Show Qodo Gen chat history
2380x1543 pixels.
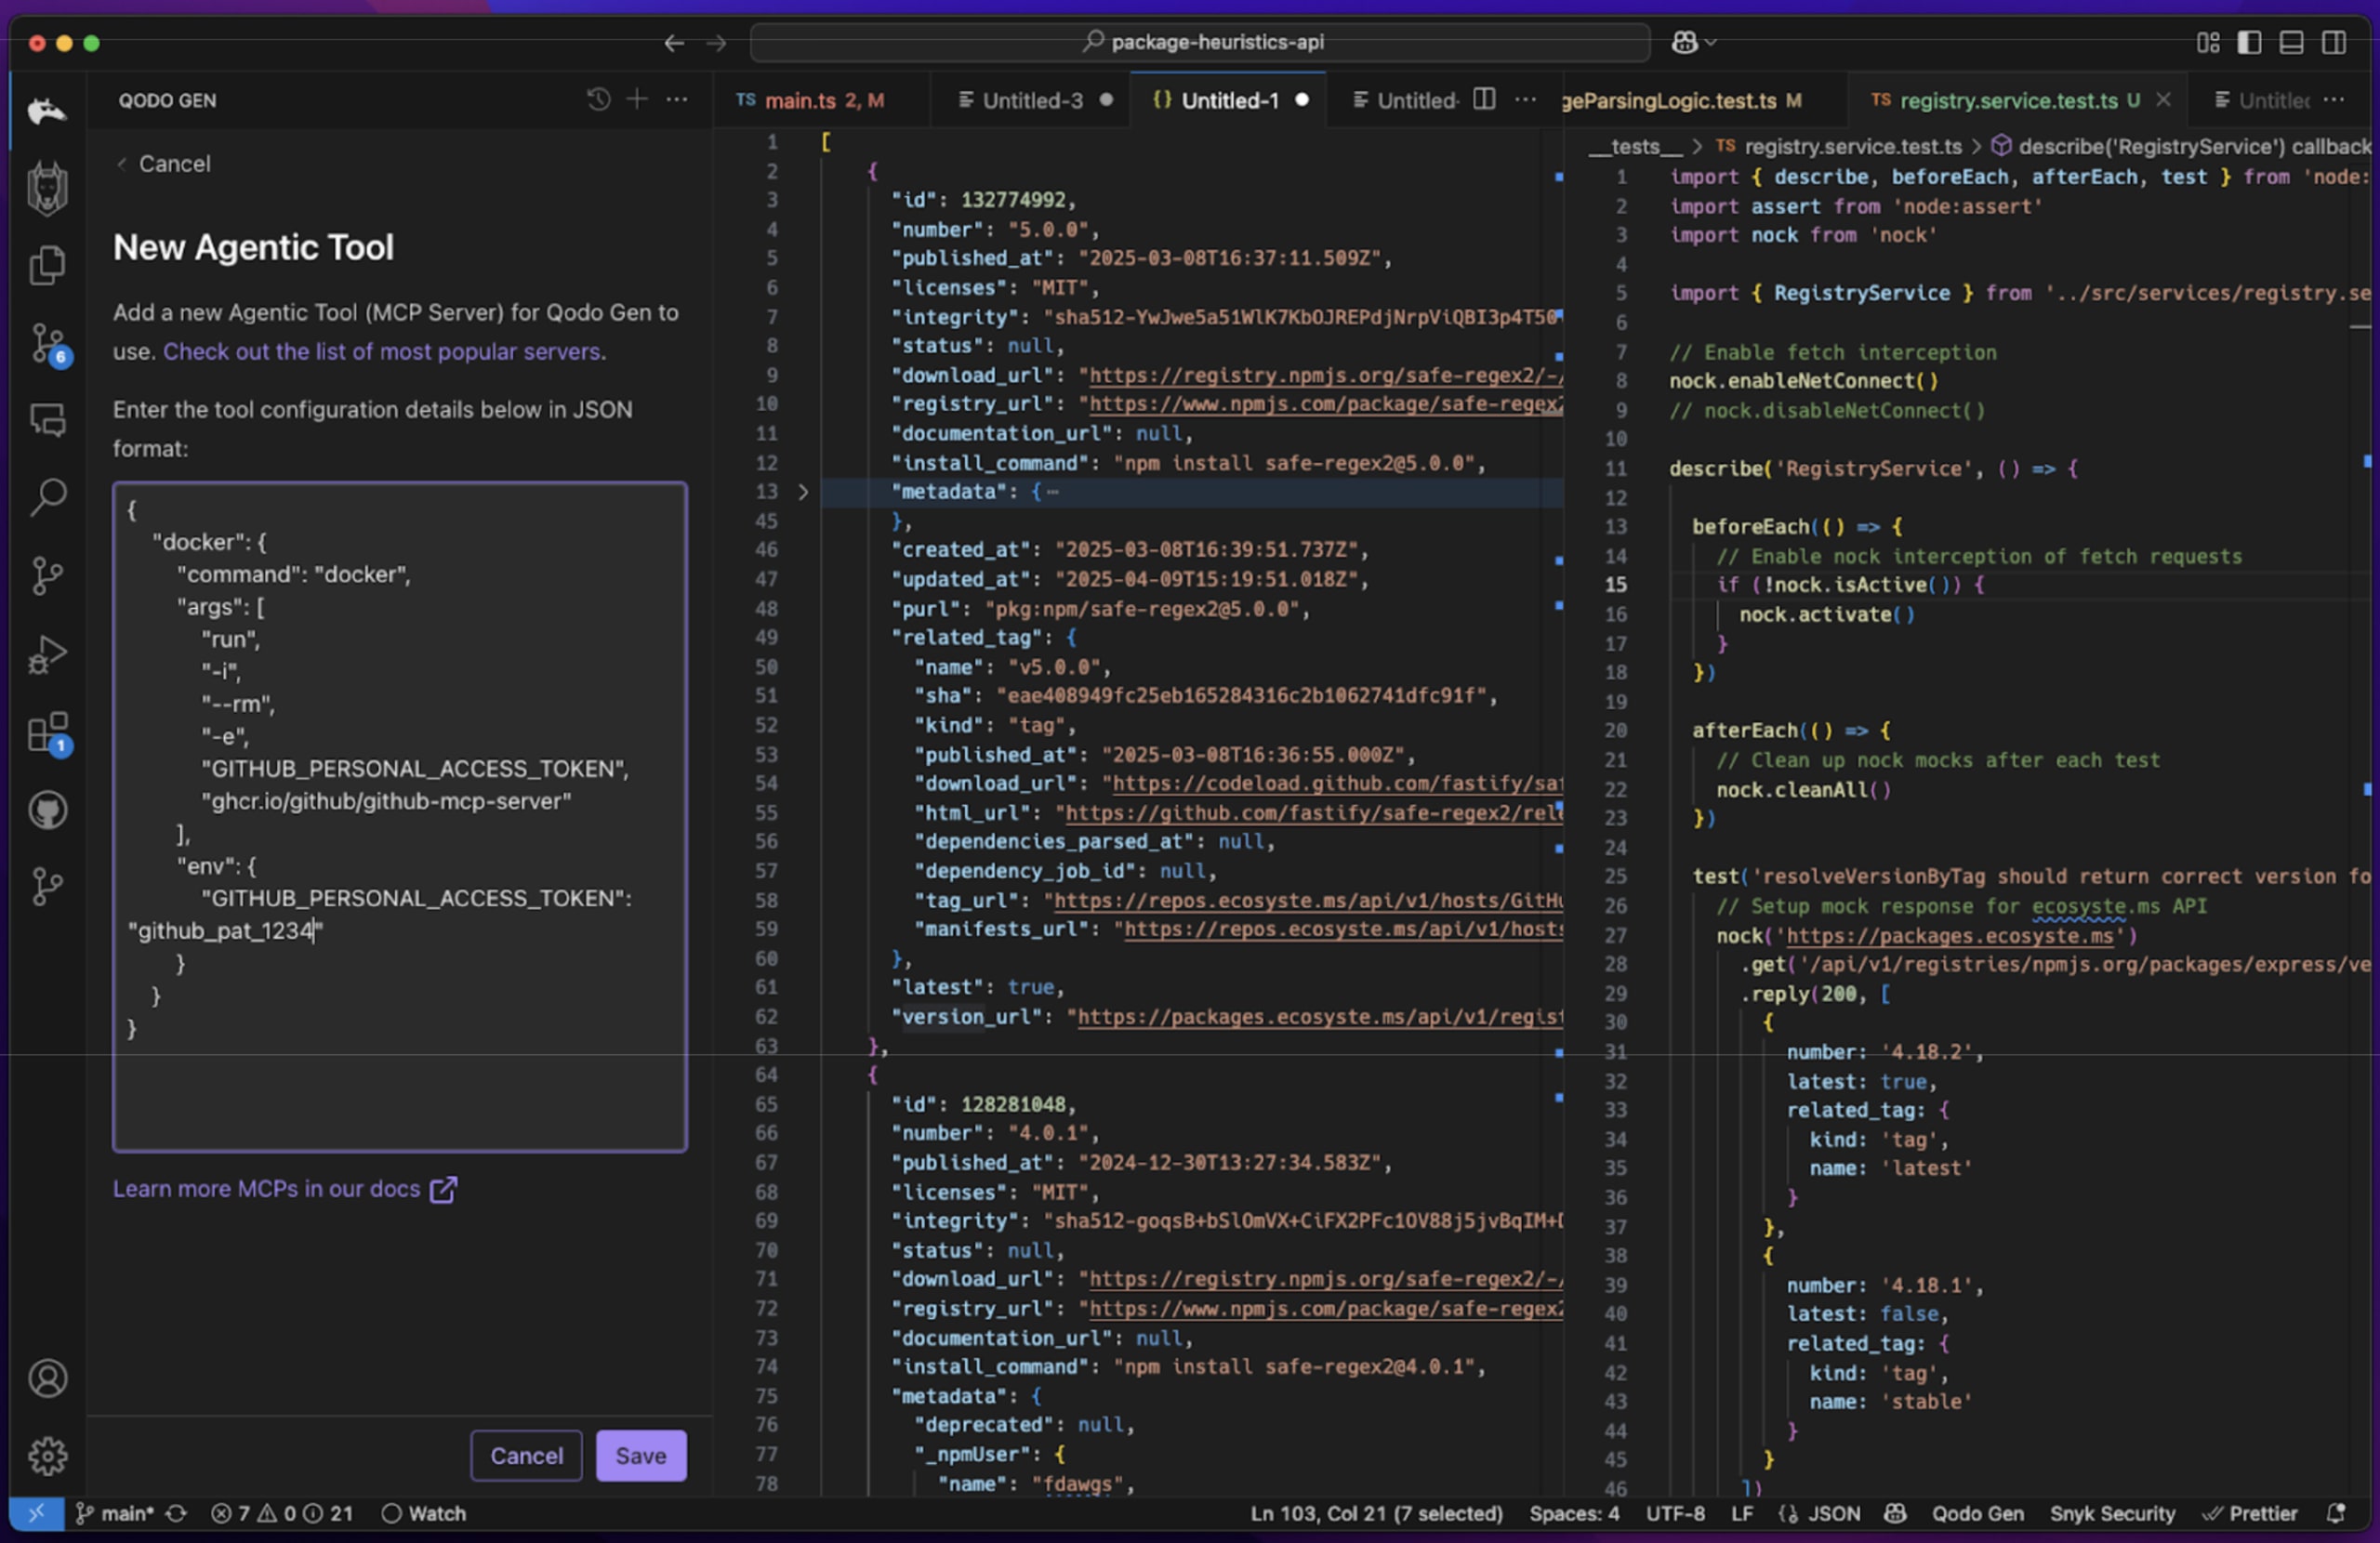598,99
